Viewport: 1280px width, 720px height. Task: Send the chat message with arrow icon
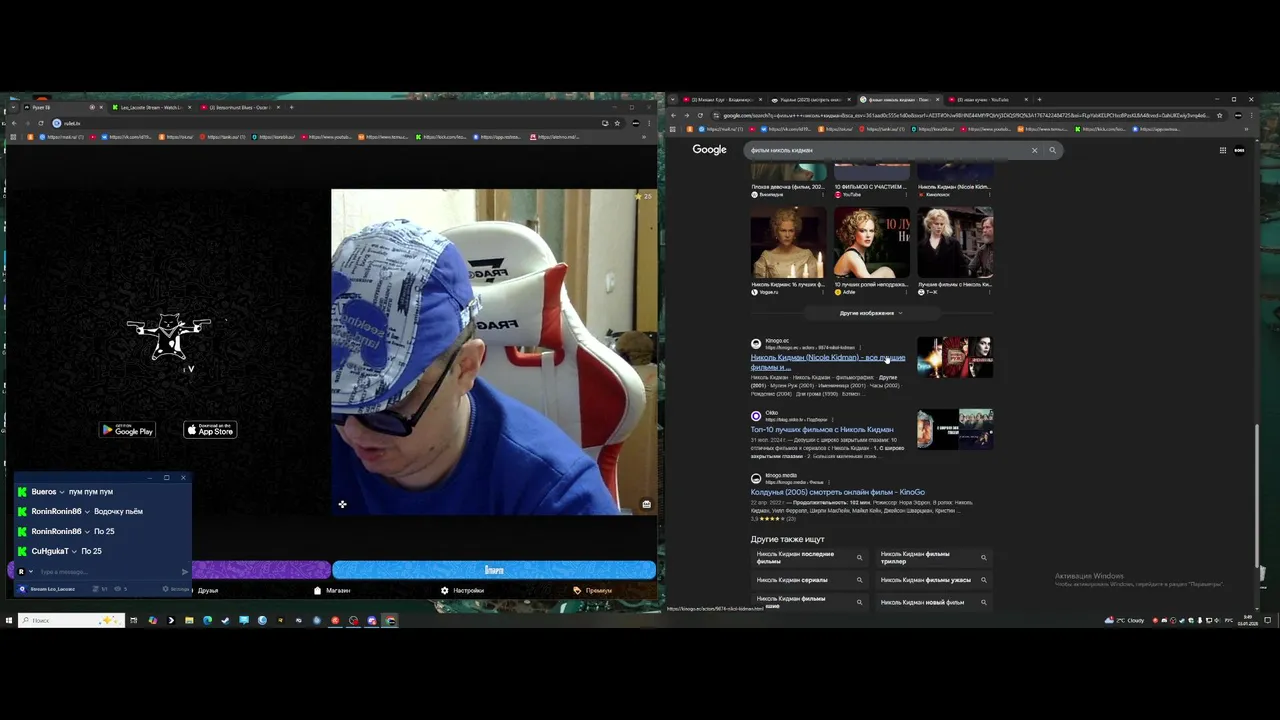click(184, 572)
